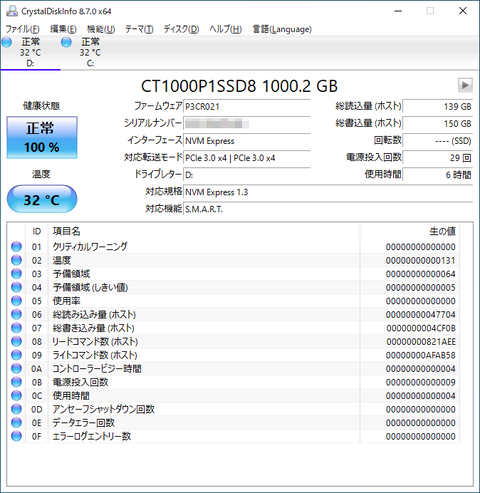
Task: Select the クリティカルワーニング row name
Action: coord(90,247)
